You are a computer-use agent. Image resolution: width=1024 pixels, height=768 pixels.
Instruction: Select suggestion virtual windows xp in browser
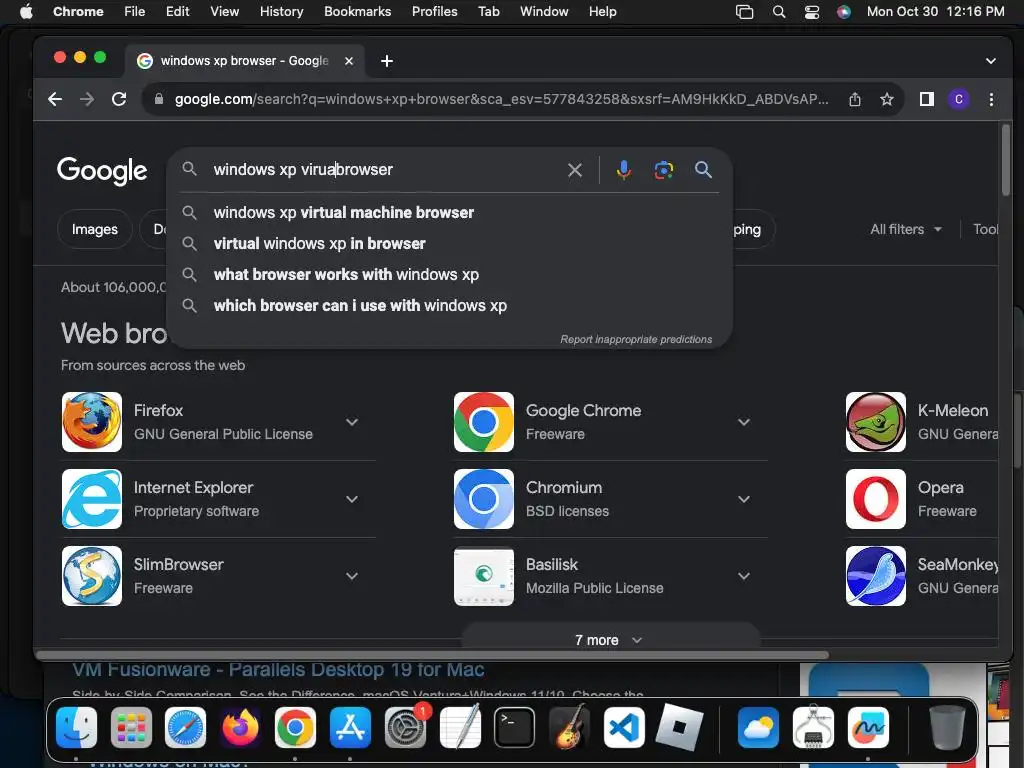pos(450,244)
